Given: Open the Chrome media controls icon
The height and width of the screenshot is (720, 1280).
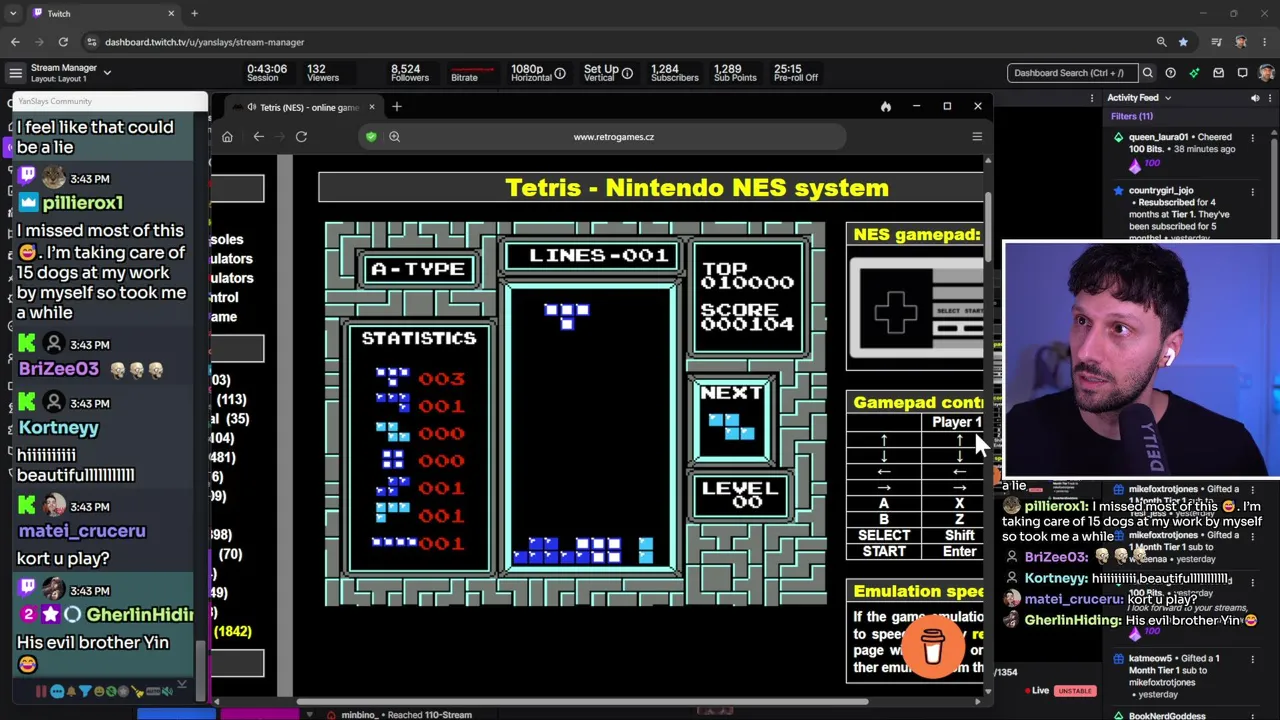Looking at the screenshot, I should pos(1216,42).
